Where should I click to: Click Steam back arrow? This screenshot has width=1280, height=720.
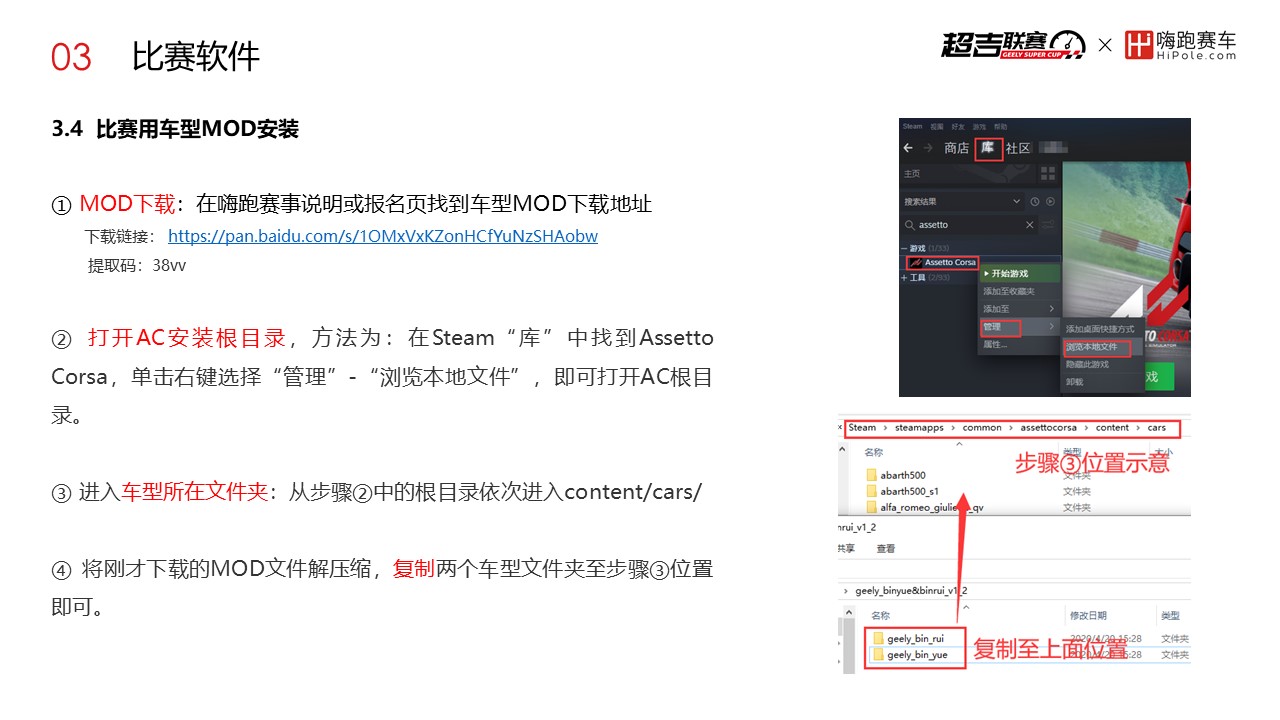(908, 148)
